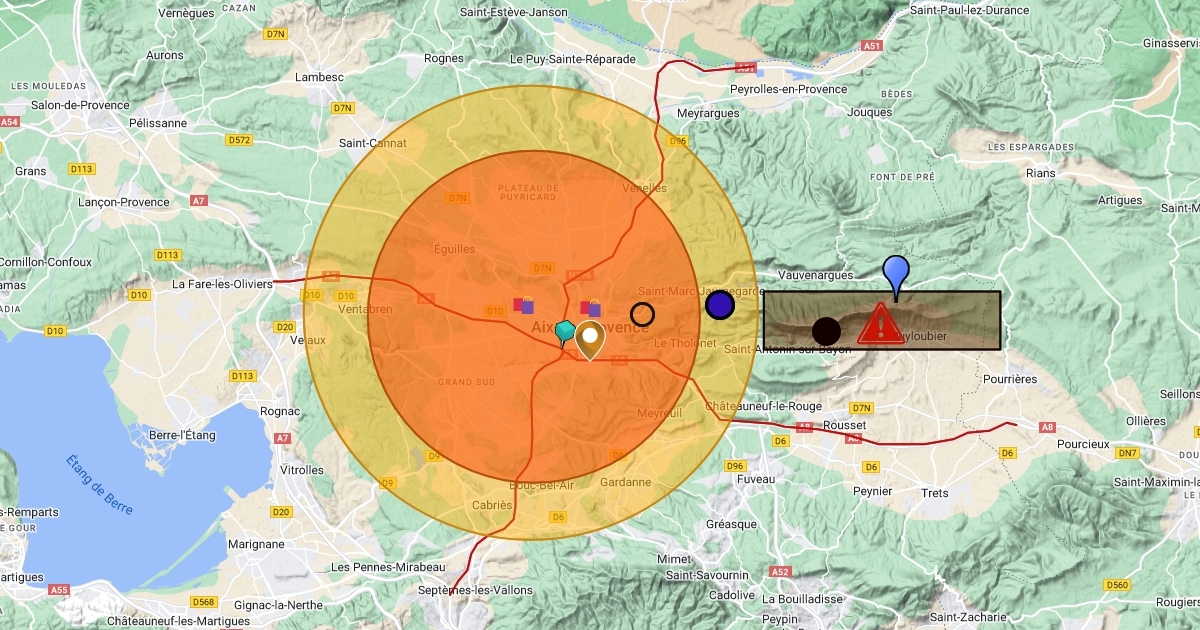Screen dimensions: 1200x630
Task: Click the D572 road shield
Action: point(239,140)
